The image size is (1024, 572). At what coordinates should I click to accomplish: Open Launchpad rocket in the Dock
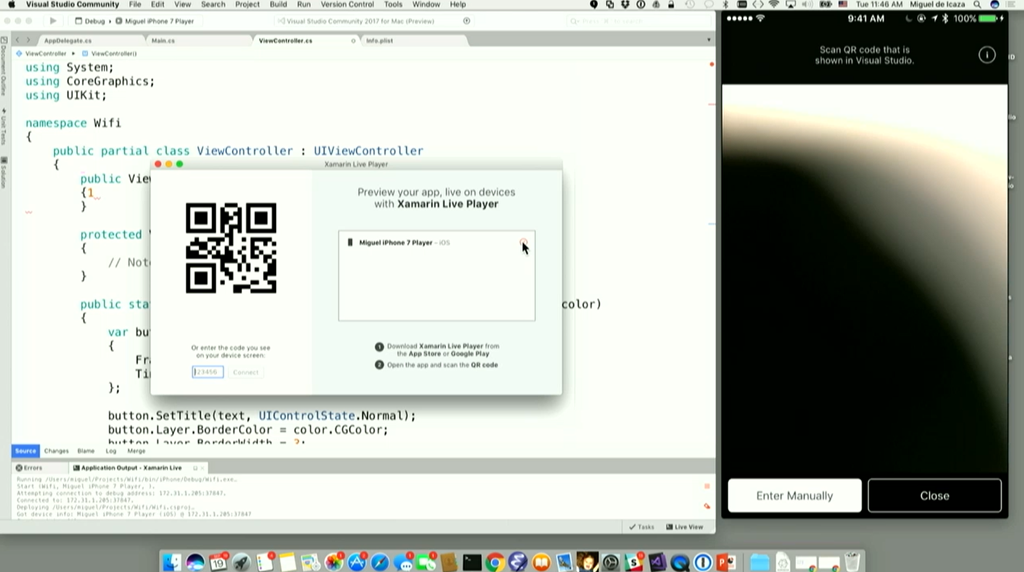click(241, 562)
